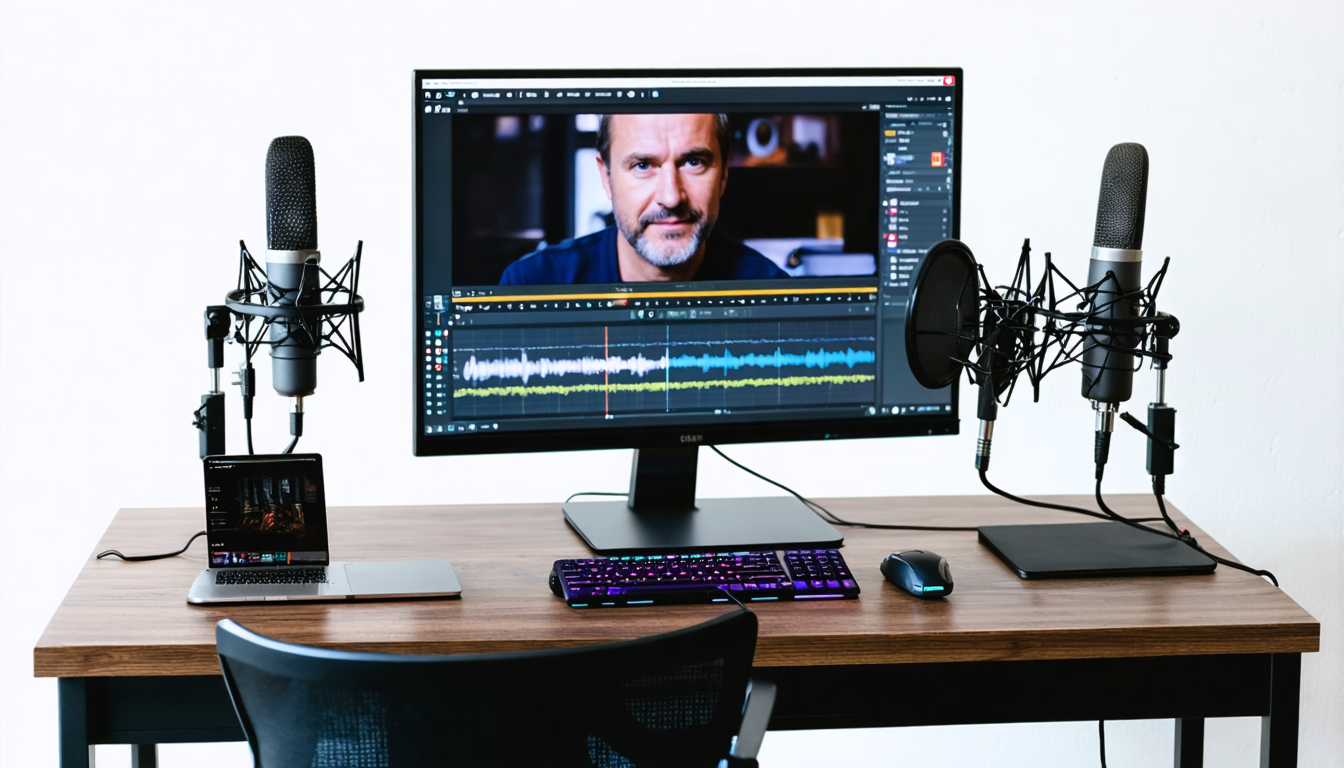
Task: Toggle the red item icon in the right panel list
Action: (892, 238)
